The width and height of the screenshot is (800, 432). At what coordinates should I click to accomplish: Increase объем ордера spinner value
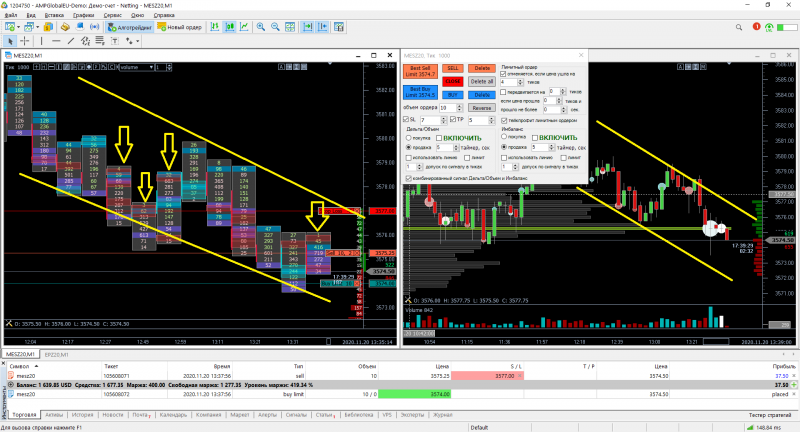(x=459, y=106)
